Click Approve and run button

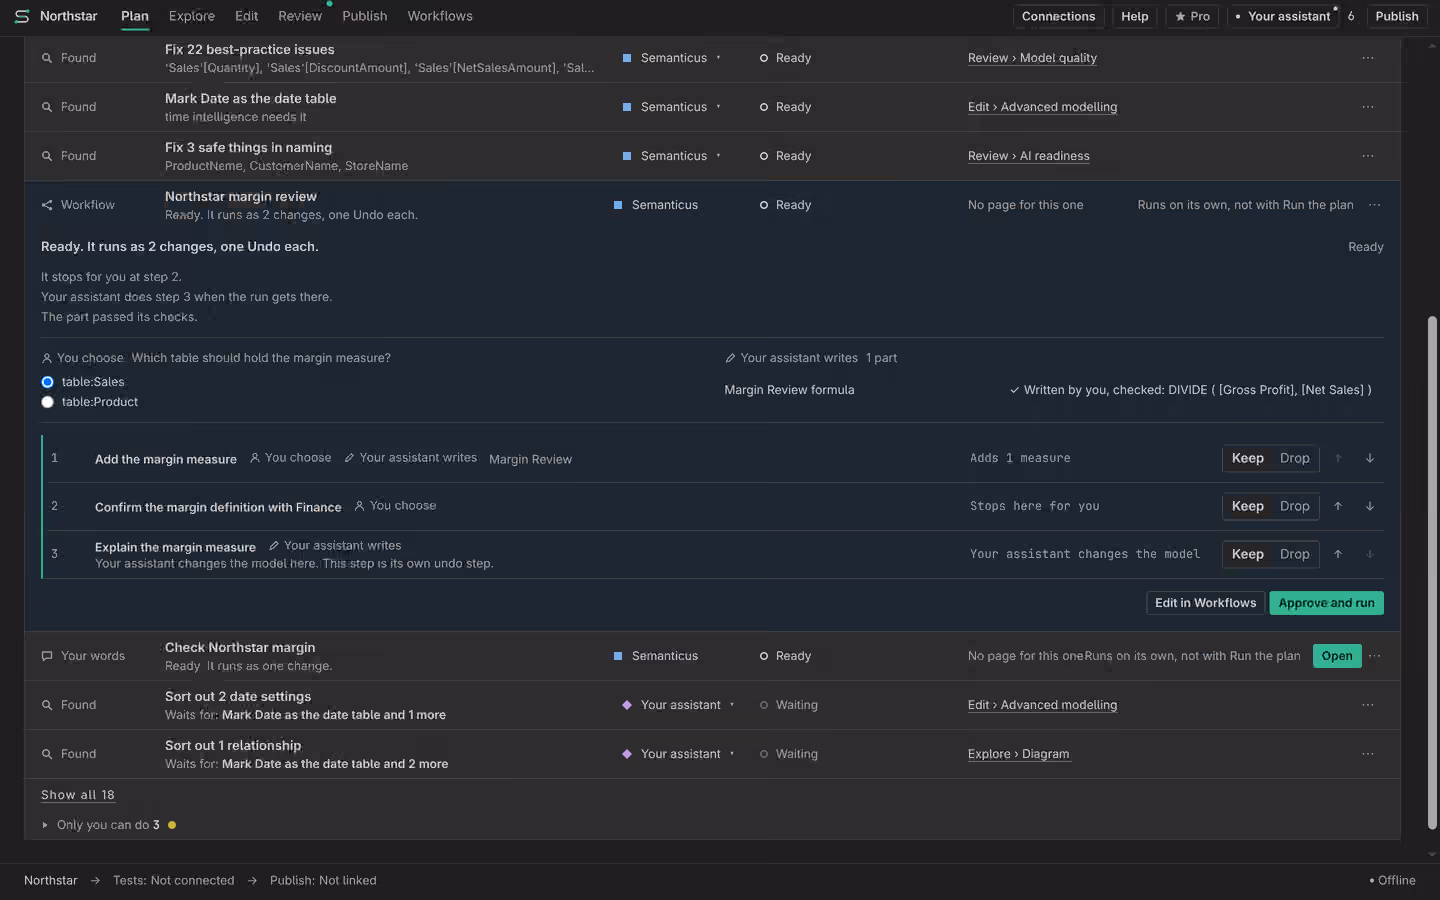click(x=1326, y=603)
